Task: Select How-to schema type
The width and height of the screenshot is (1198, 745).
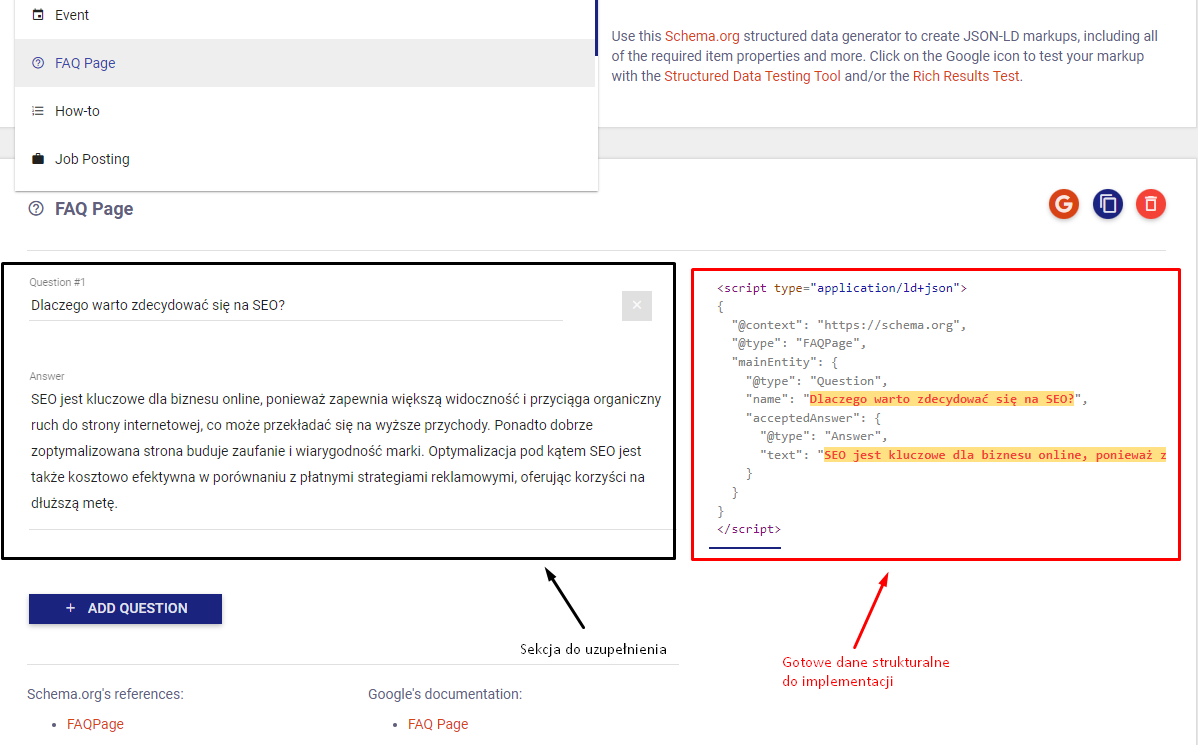Action: pyautogui.click(x=305, y=111)
